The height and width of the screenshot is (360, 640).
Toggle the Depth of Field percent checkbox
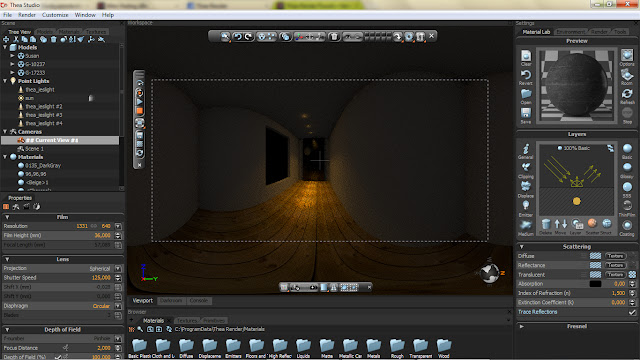(x=58, y=357)
